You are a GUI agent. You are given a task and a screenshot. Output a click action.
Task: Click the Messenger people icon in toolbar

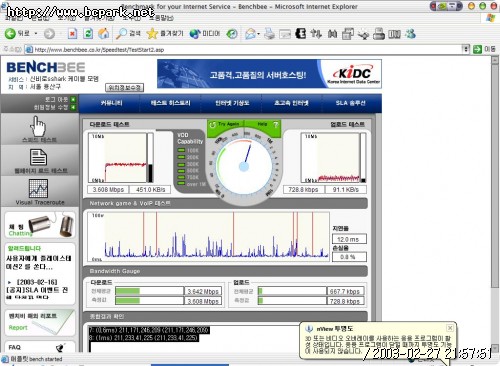[x=410, y=34]
